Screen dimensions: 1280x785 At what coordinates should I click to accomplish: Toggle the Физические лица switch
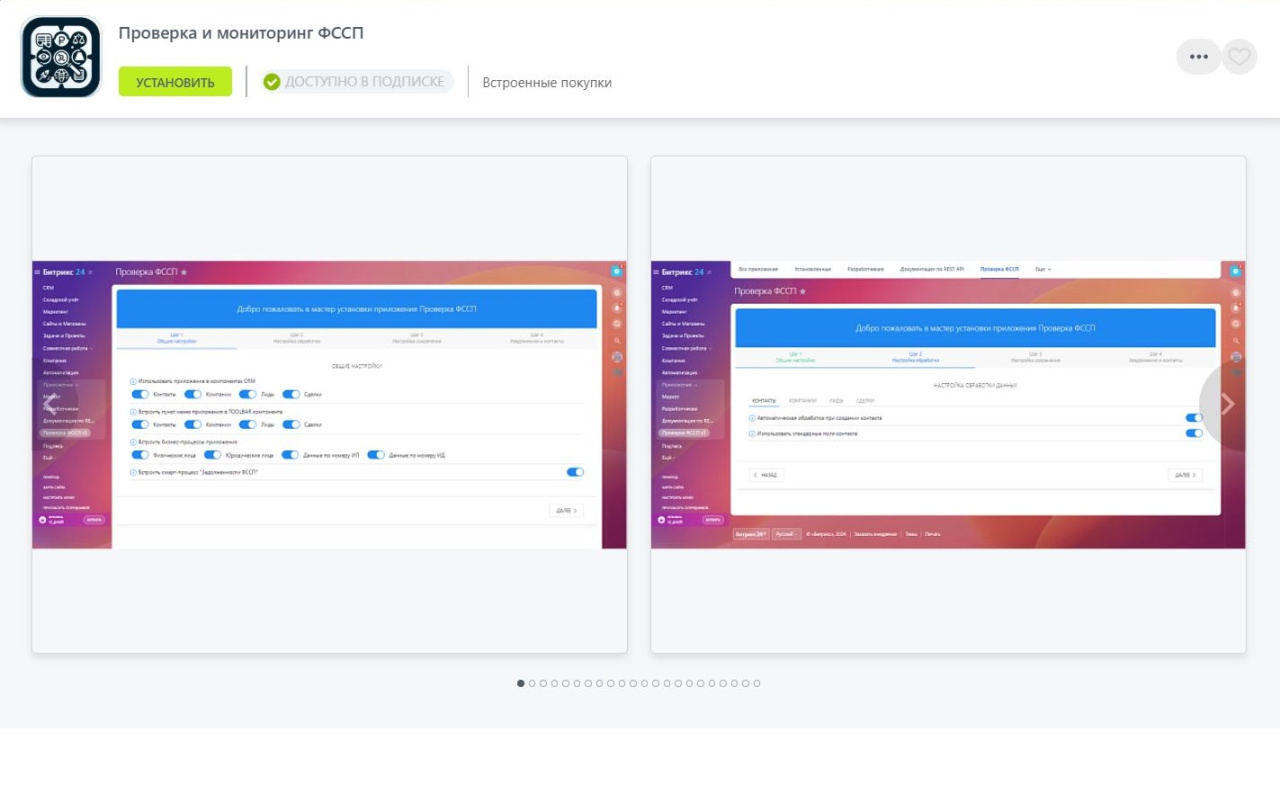tap(140, 455)
